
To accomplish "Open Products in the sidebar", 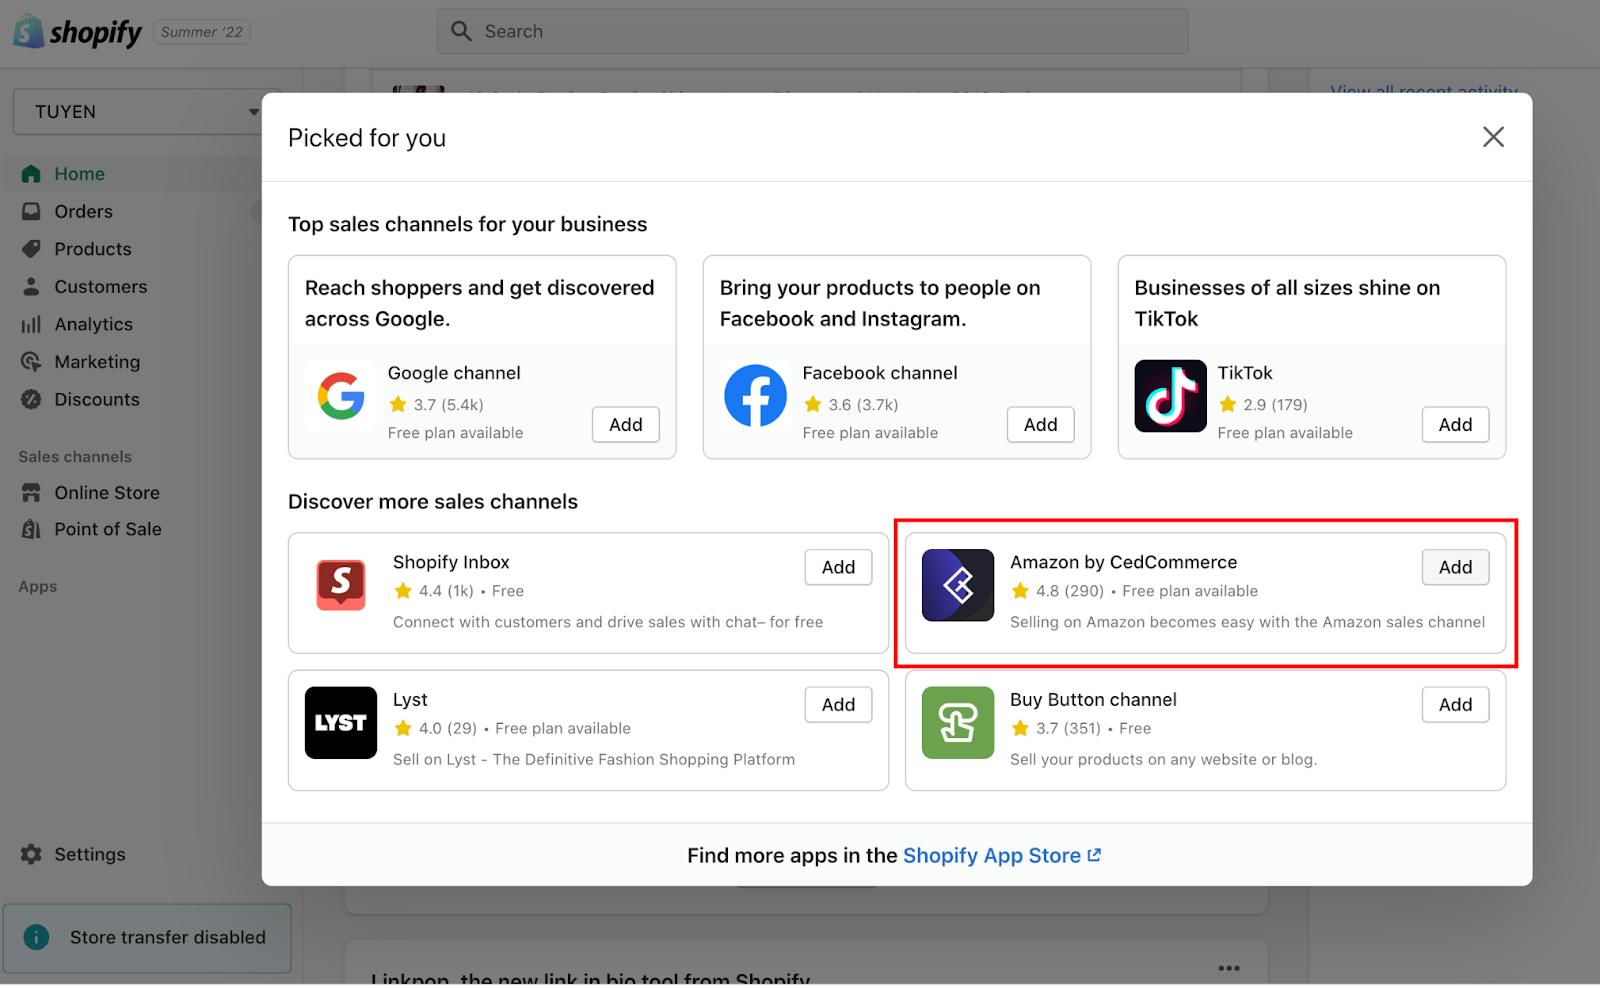I will click(x=93, y=249).
